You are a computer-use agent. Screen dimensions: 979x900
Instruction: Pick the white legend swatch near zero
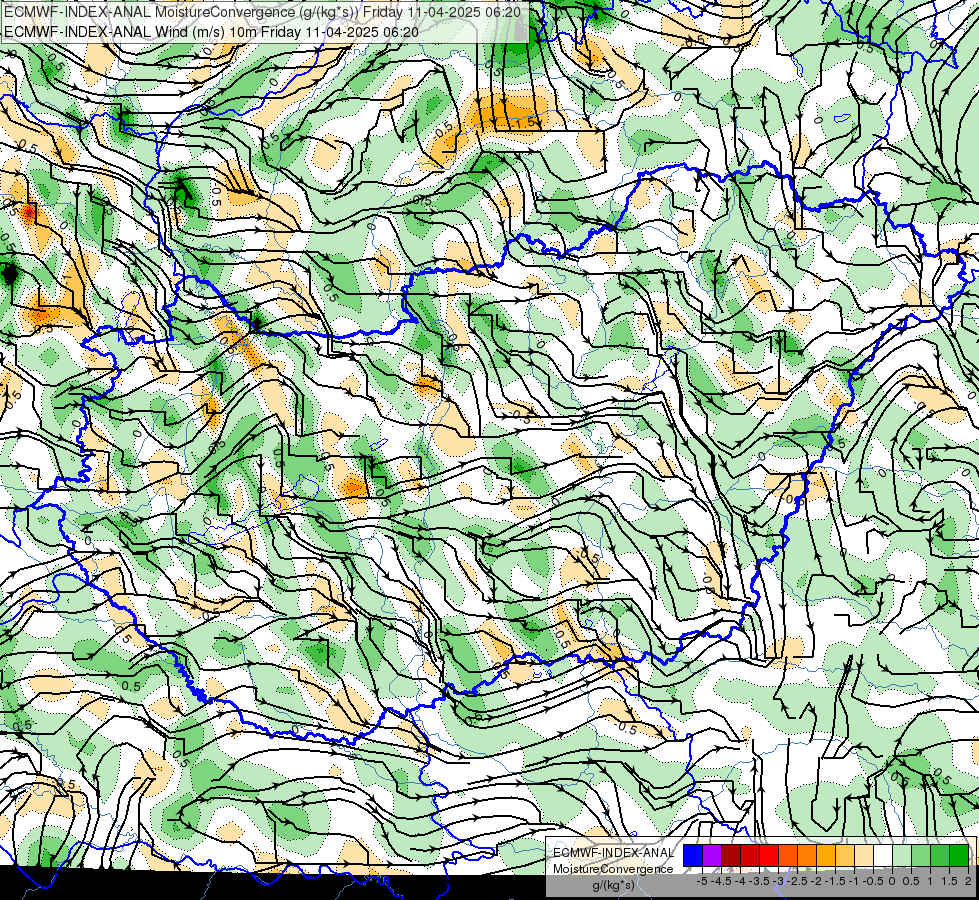(883, 855)
